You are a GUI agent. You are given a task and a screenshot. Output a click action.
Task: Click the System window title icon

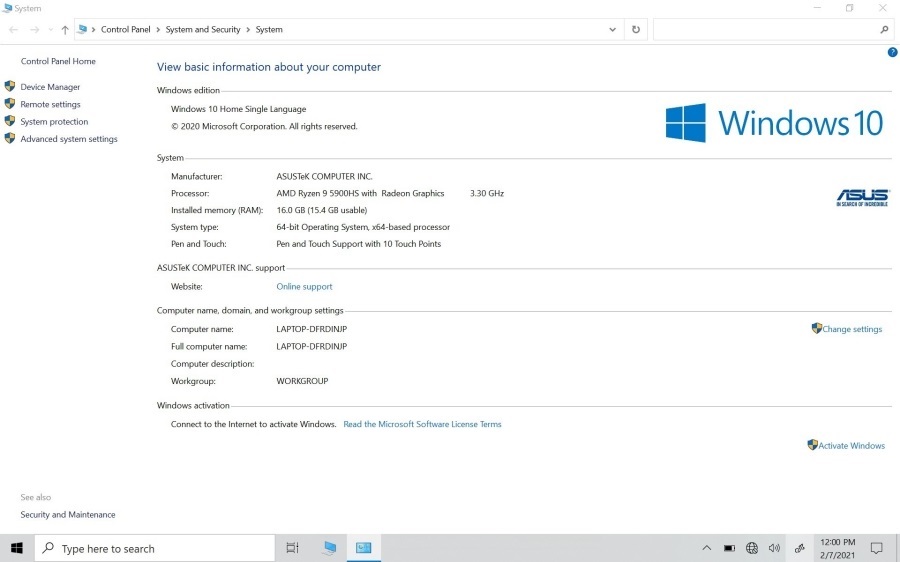[x=7, y=8]
